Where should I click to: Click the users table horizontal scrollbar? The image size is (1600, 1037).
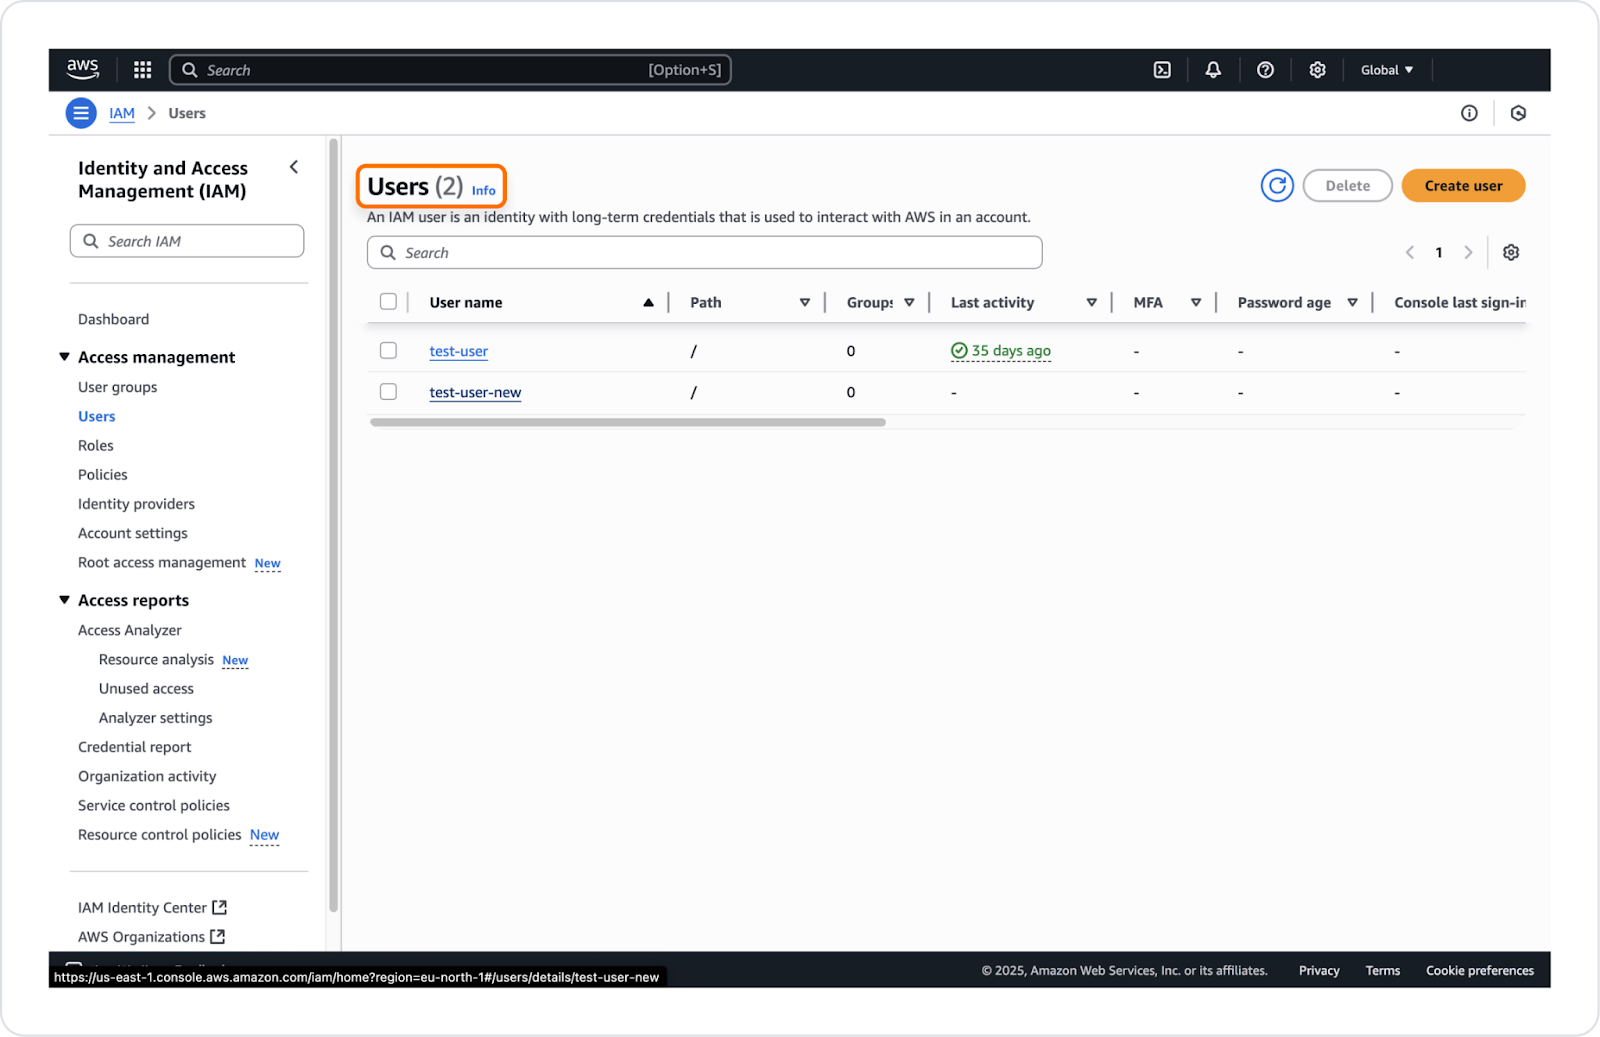628,422
